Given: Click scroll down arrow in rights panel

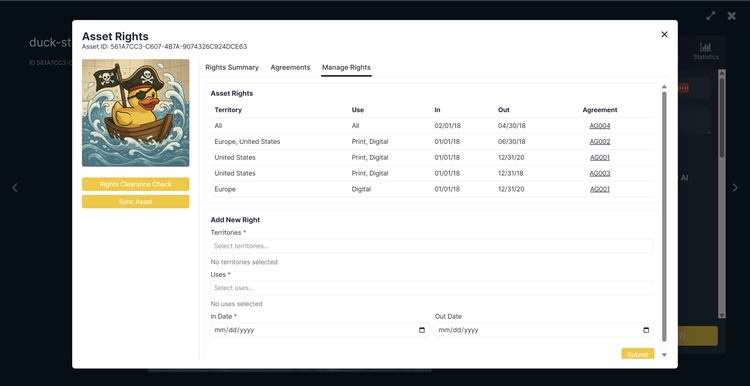Looking at the screenshot, I should [664, 355].
